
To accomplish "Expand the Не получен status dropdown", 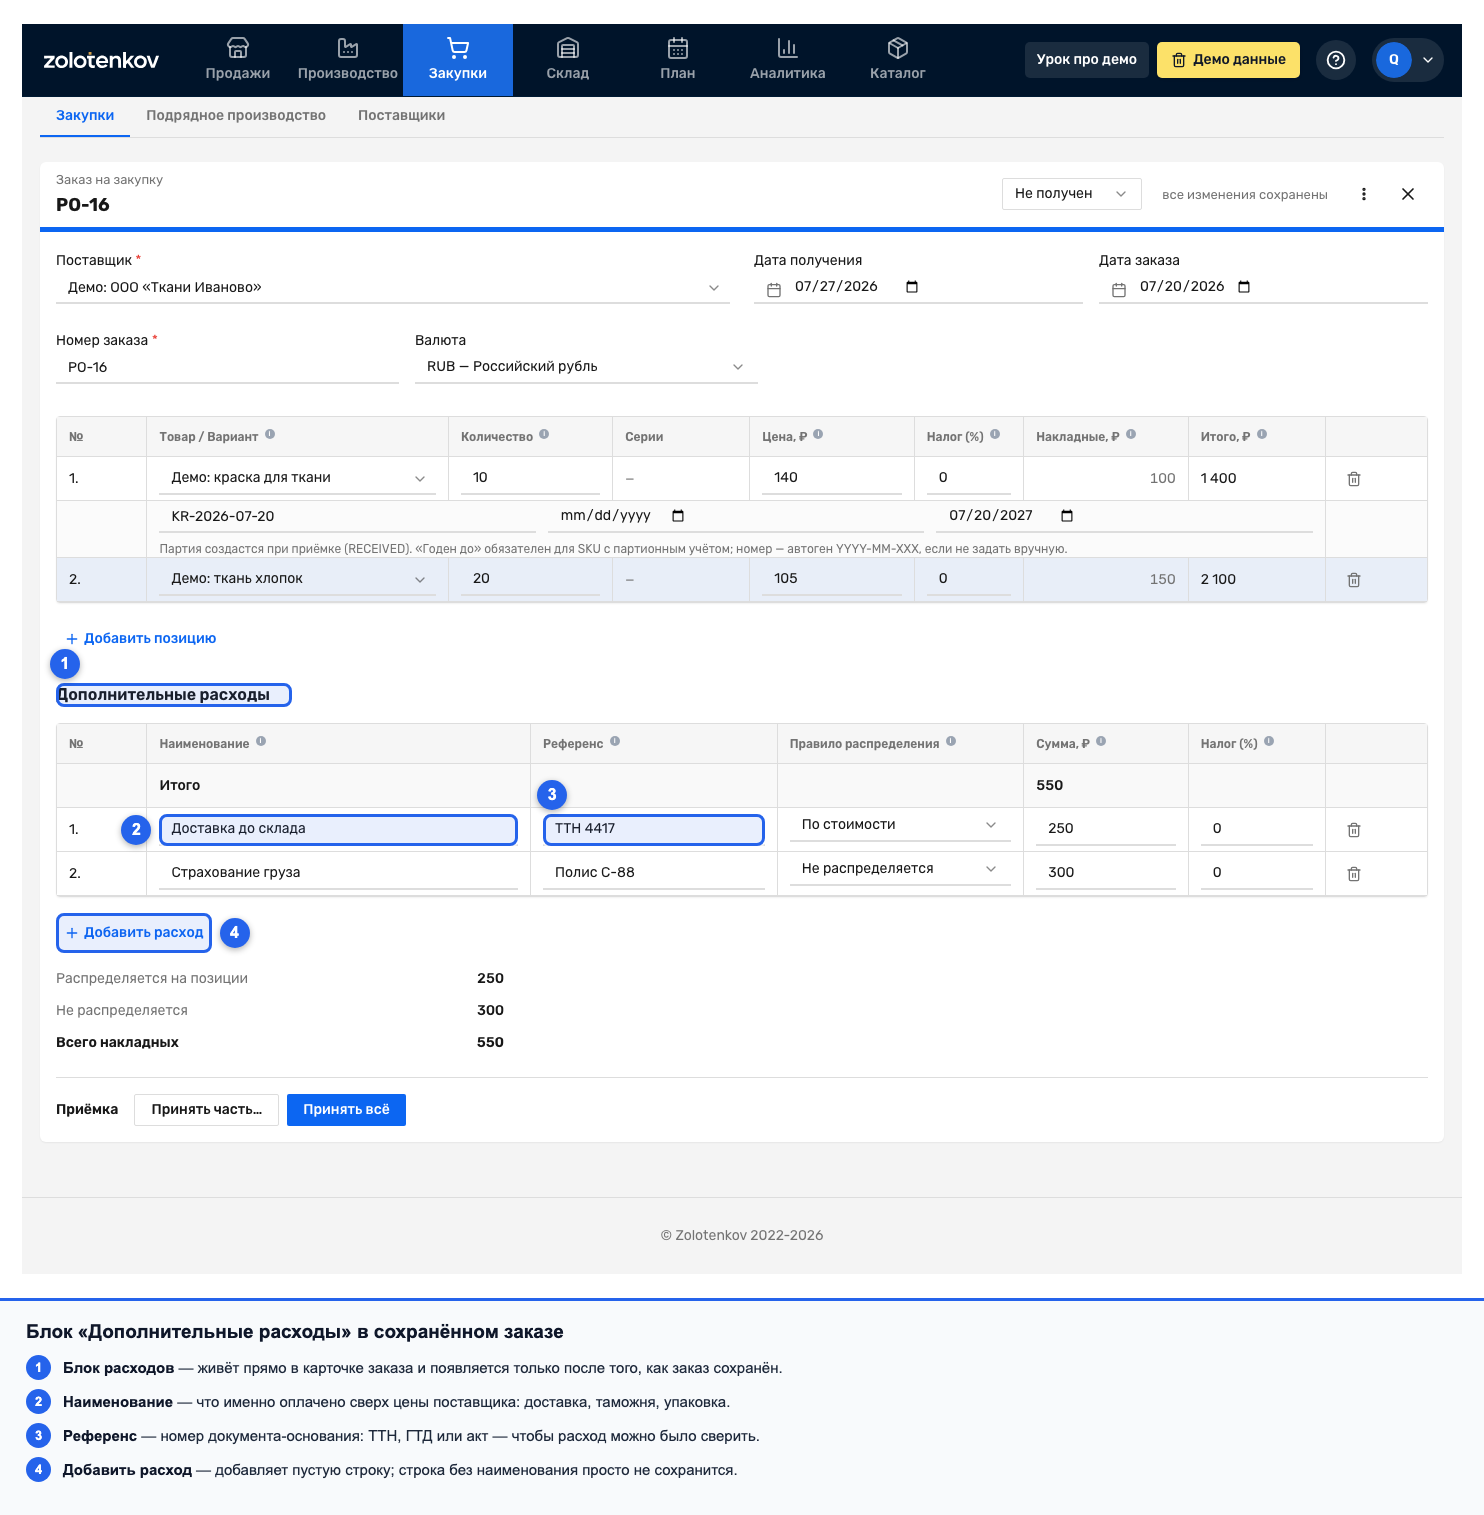I will (1071, 194).
